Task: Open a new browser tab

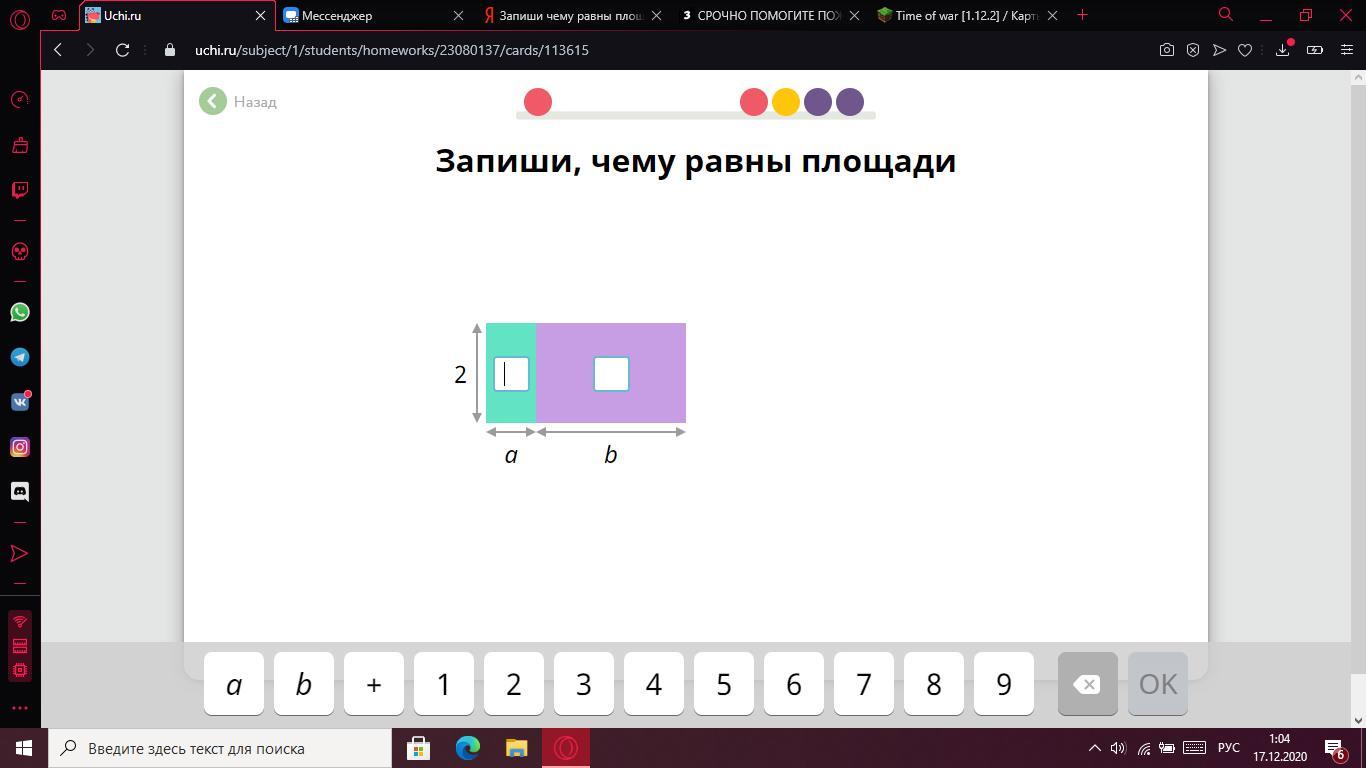Action: tap(1082, 15)
